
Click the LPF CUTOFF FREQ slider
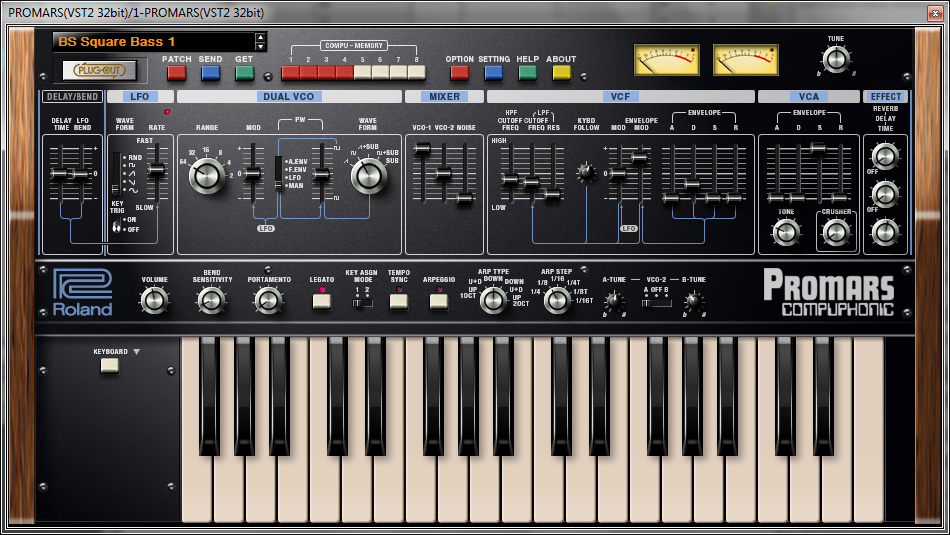[x=531, y=182]
